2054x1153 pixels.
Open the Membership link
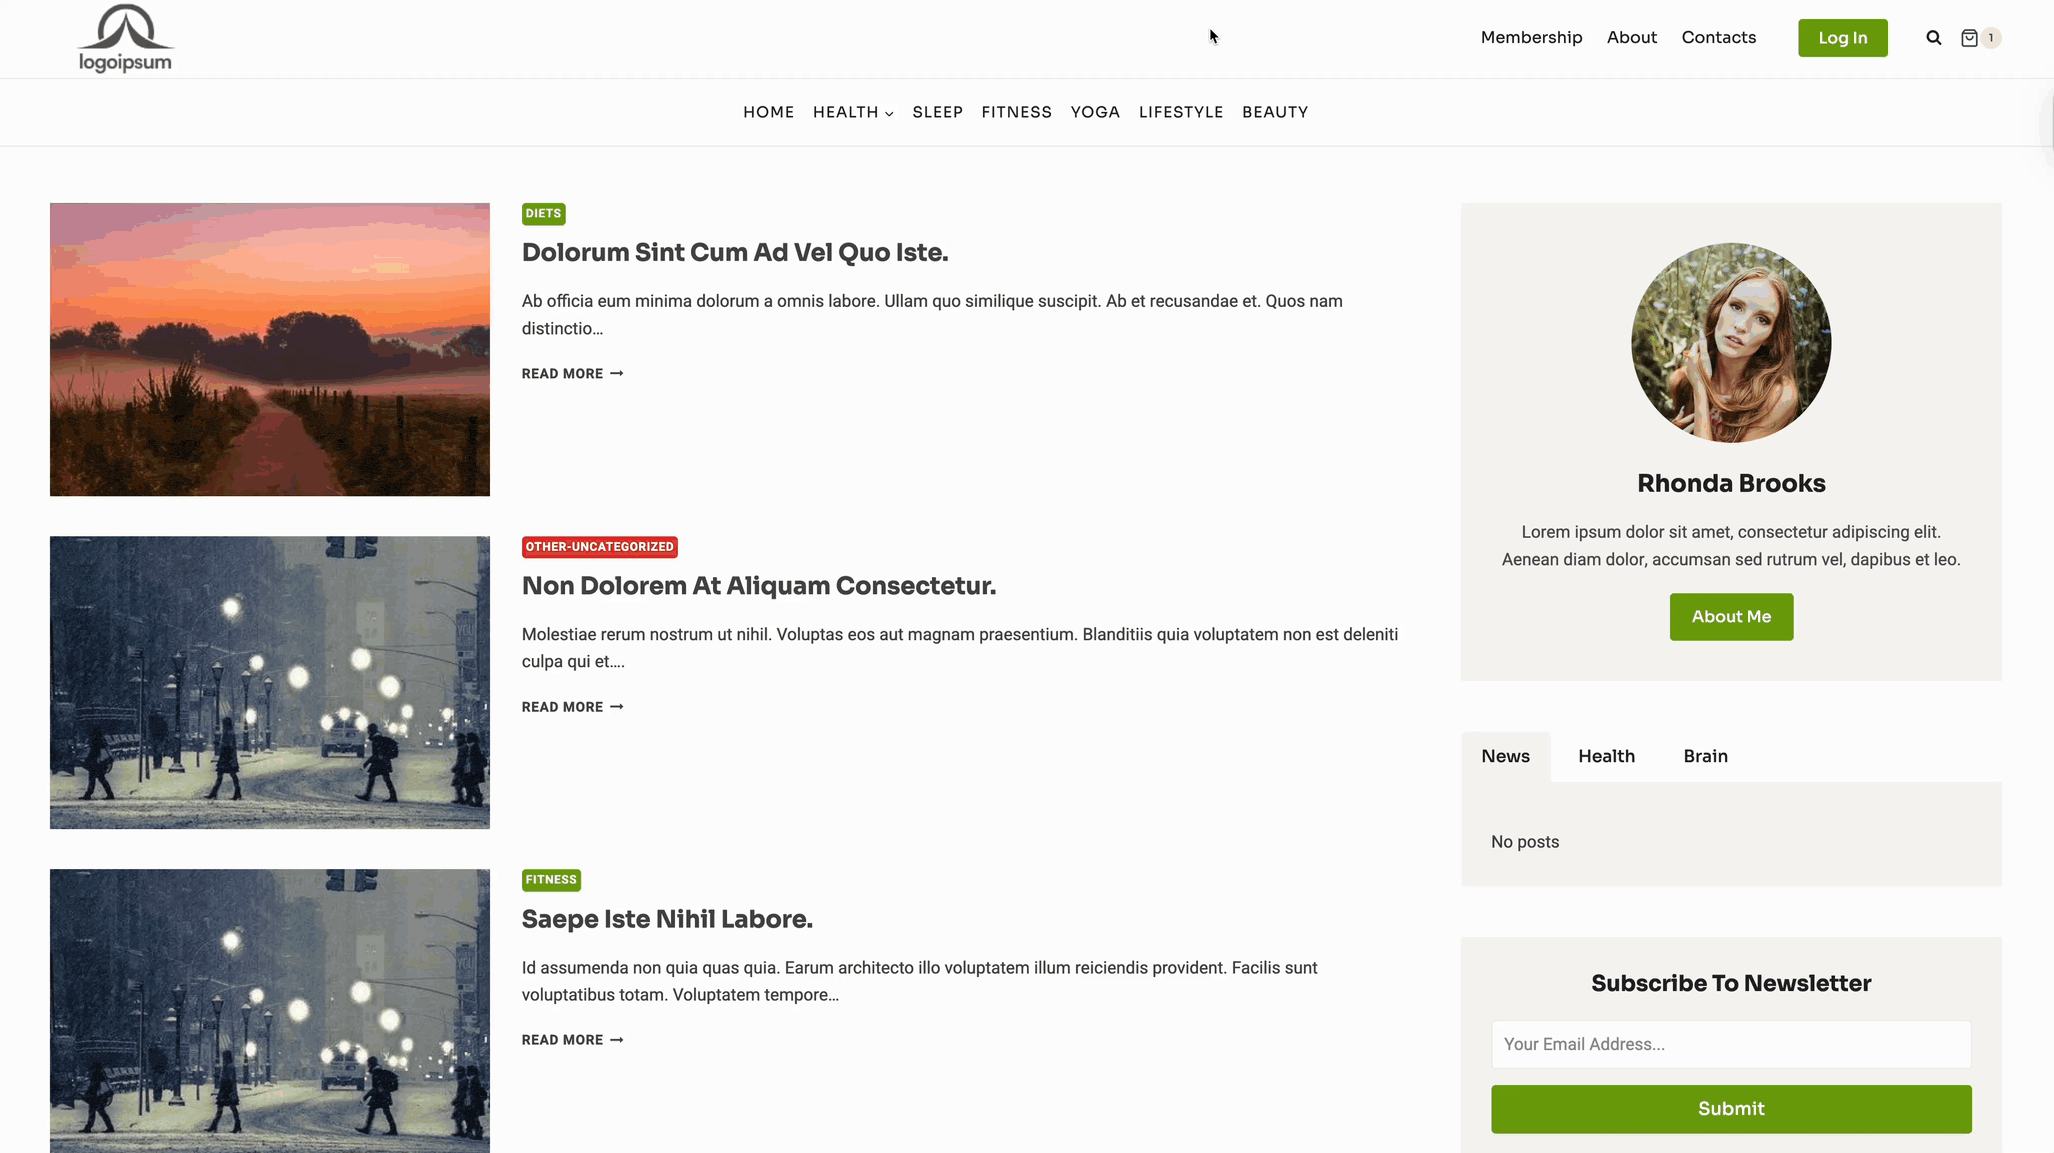pyautogui.click(x=1531, y=38)
